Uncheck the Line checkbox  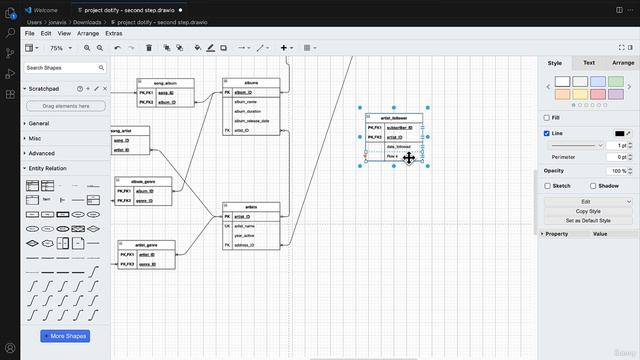(547, 133)
